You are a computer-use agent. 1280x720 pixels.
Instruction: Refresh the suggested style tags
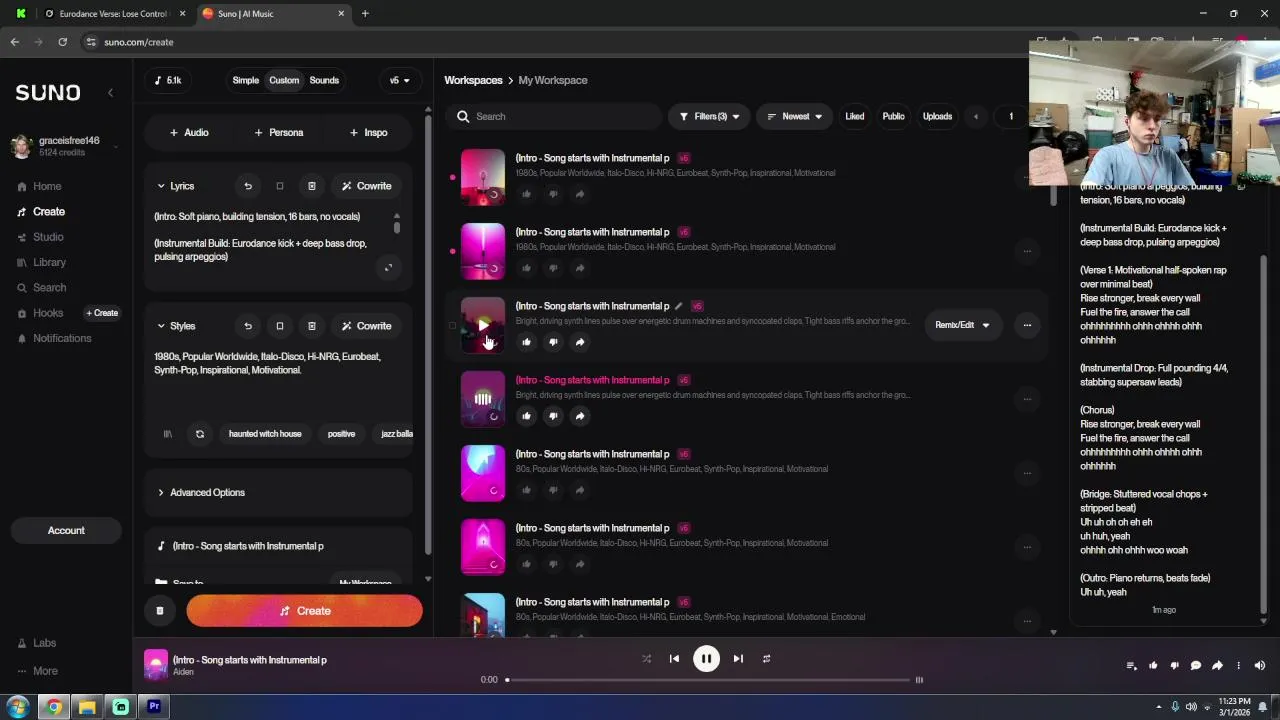pos(200,434)
